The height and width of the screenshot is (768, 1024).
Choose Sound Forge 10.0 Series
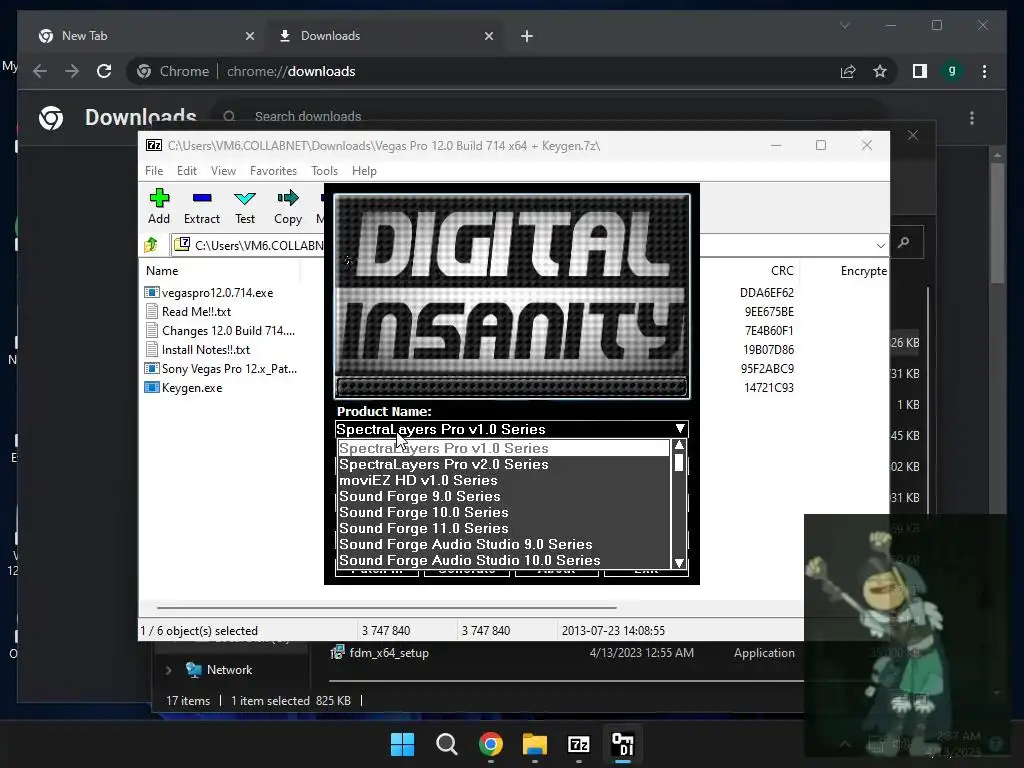tap(504, 512)
